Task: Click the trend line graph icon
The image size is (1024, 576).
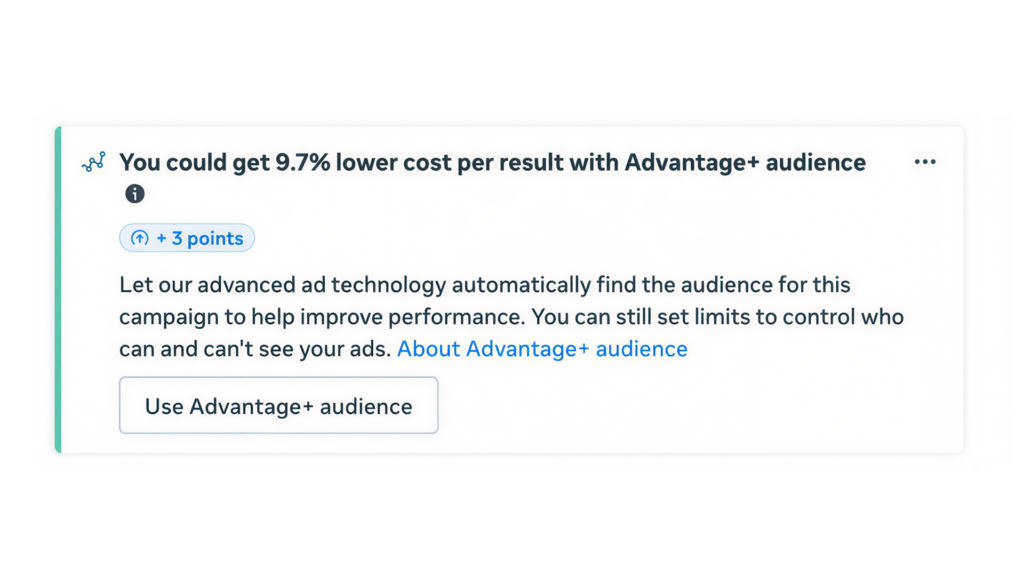Action: click(x=93, y=162)
